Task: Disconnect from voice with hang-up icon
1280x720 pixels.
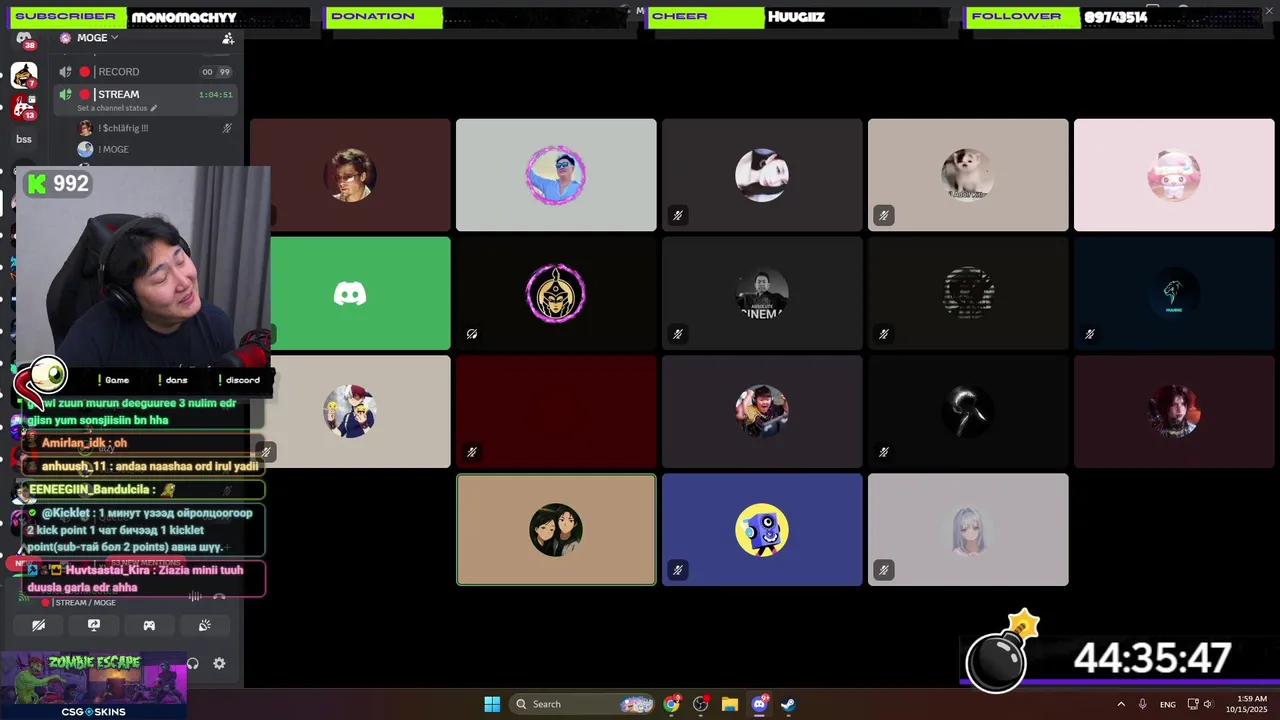Action: pyautogui.click(x=219, y=597)
